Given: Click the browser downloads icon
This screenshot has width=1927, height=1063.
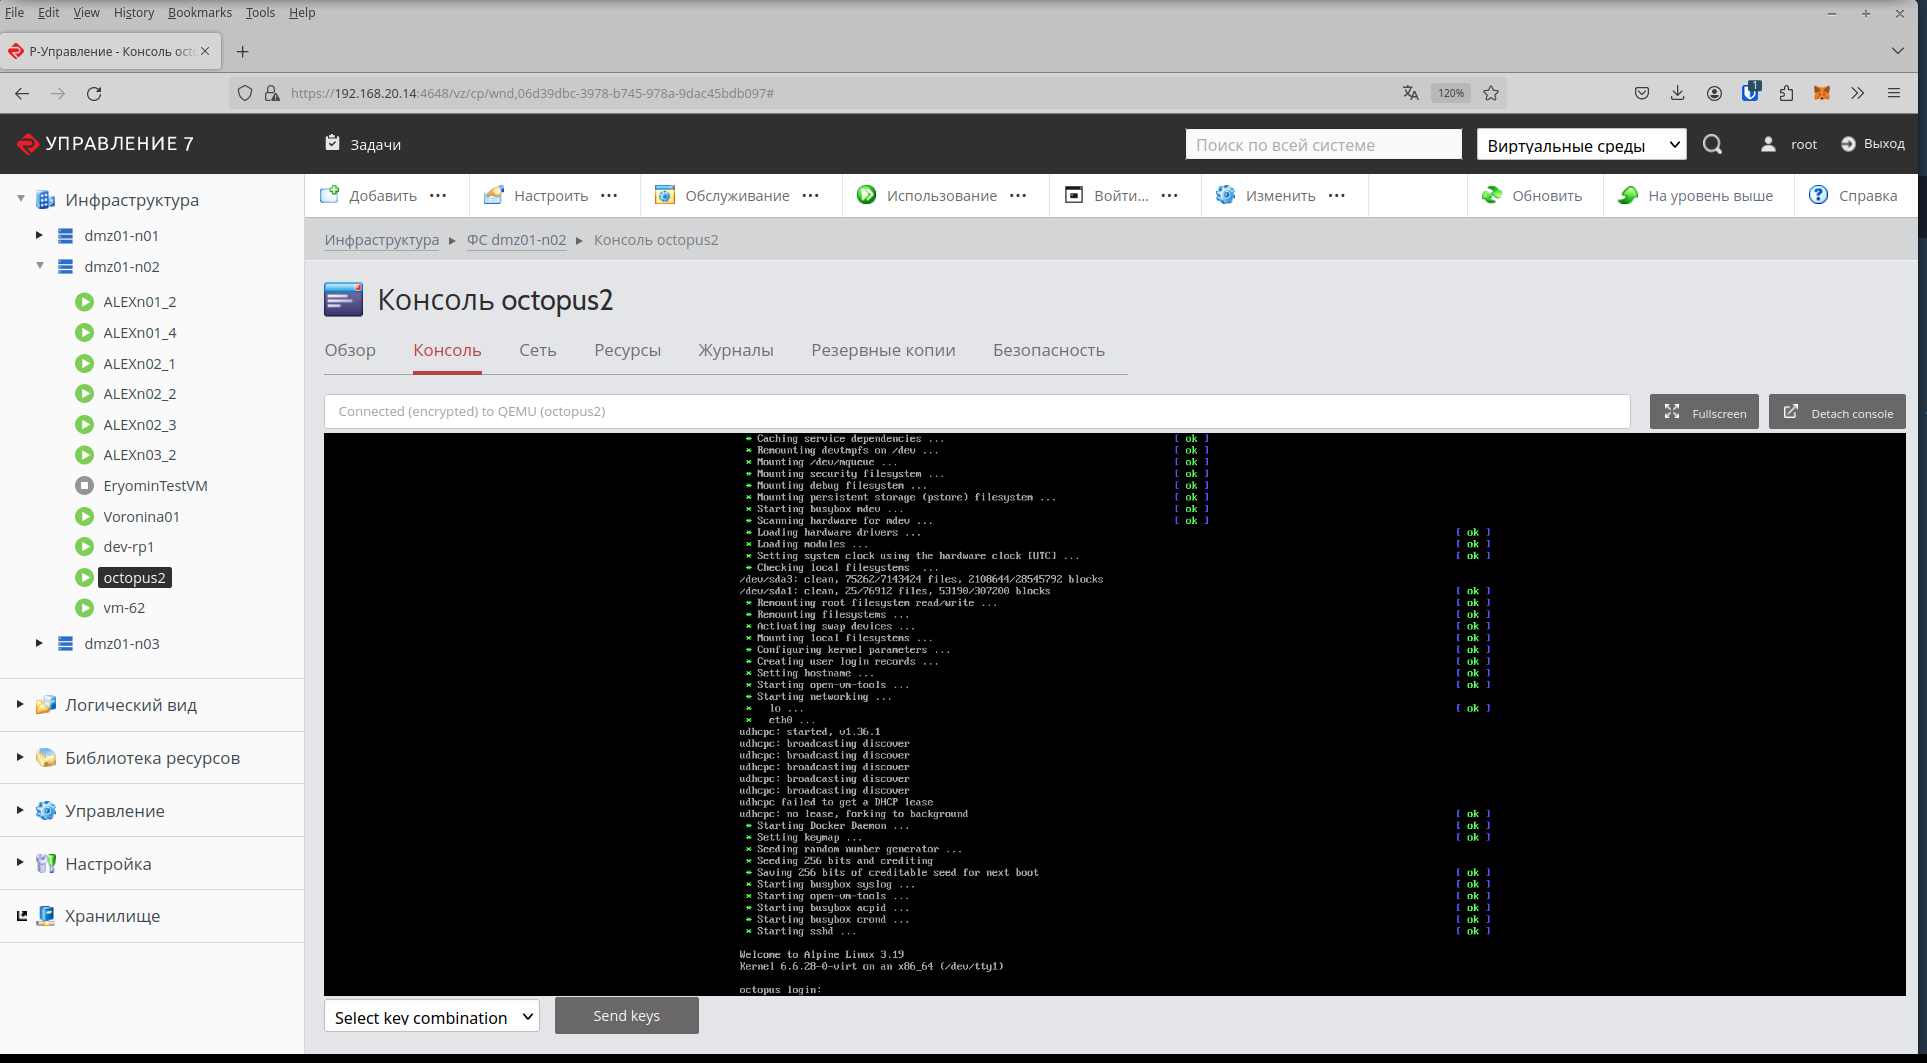Looking at the screenshot, I should coord(1677,93).
